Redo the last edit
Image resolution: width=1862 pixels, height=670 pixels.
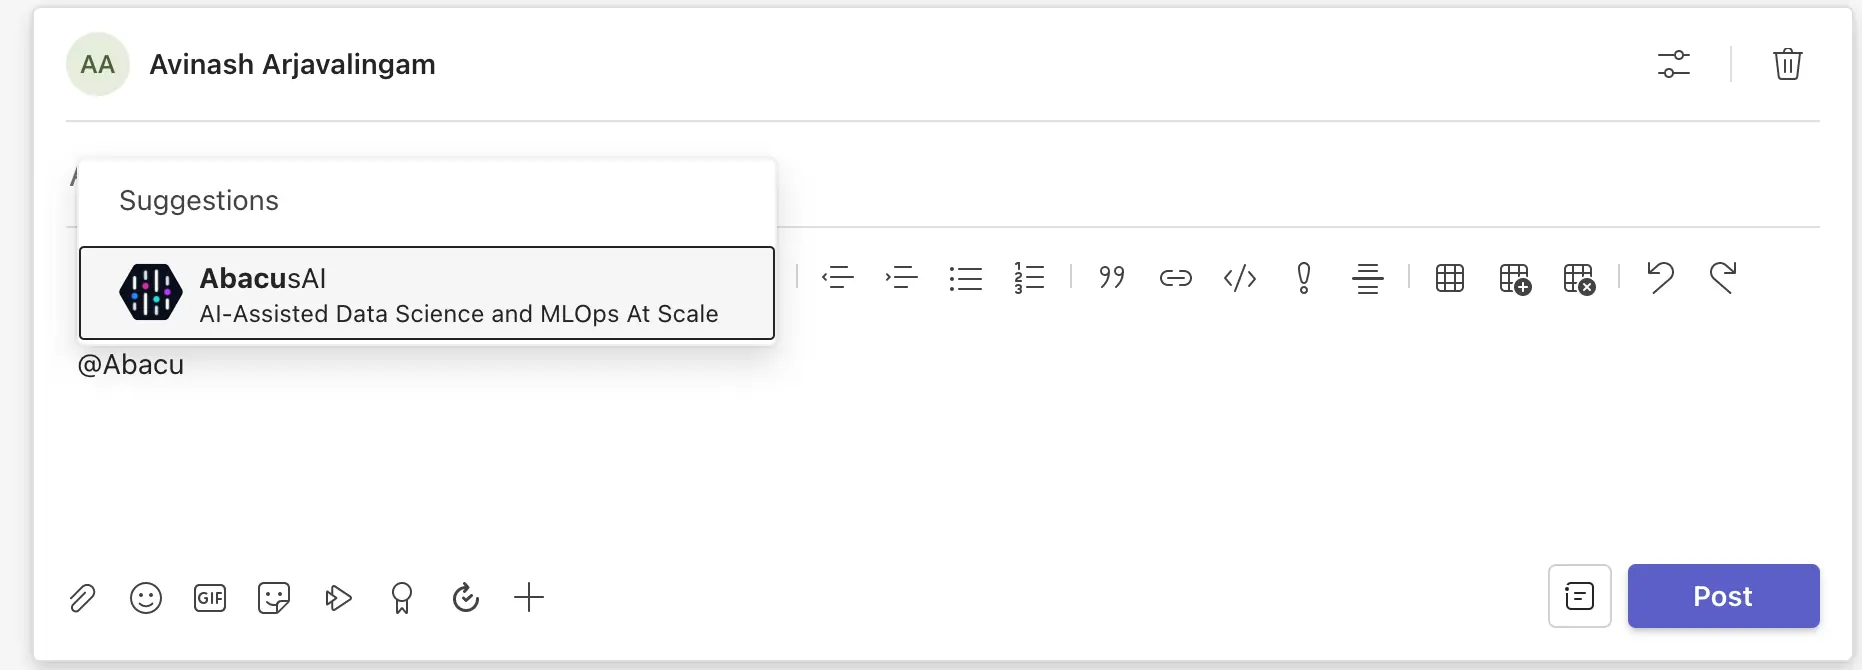1723,277
